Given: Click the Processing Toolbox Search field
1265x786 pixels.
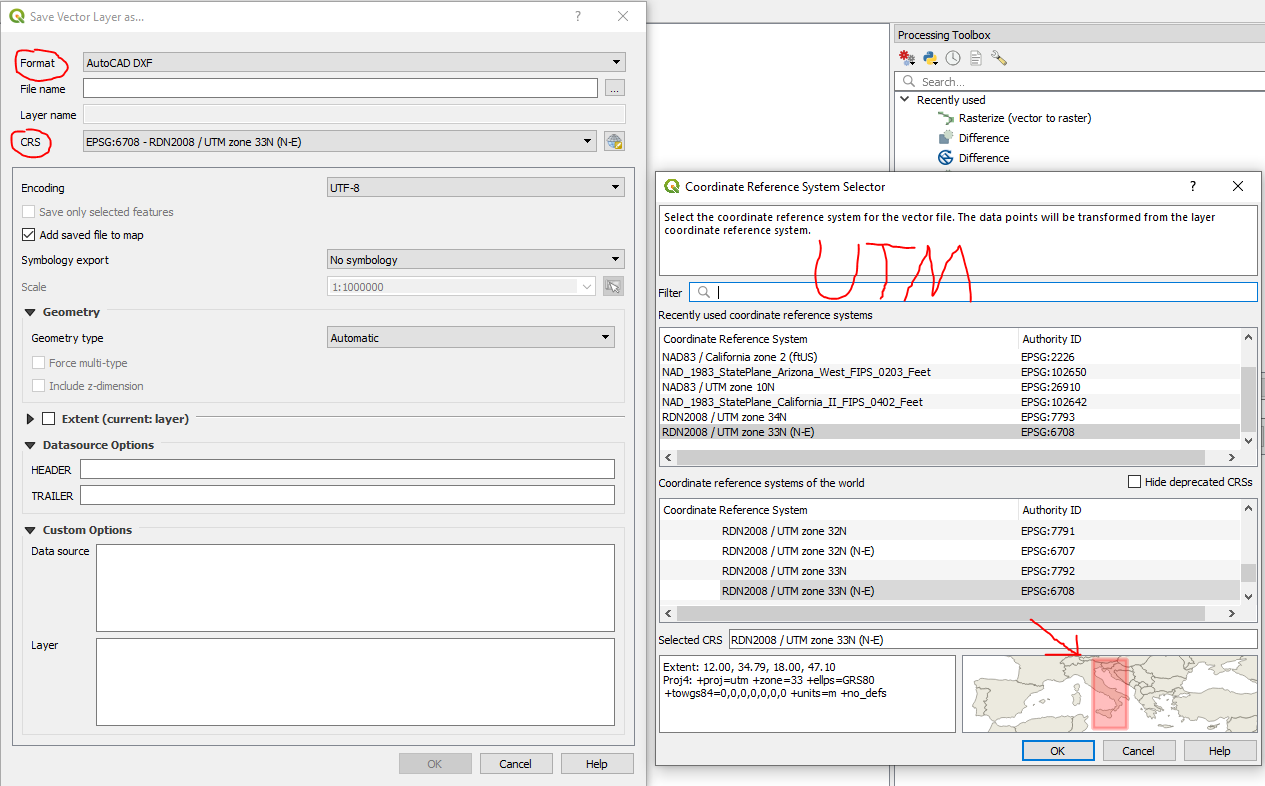Looking at the screenshot, I should pyautogui.click(x=1080, y=82).
